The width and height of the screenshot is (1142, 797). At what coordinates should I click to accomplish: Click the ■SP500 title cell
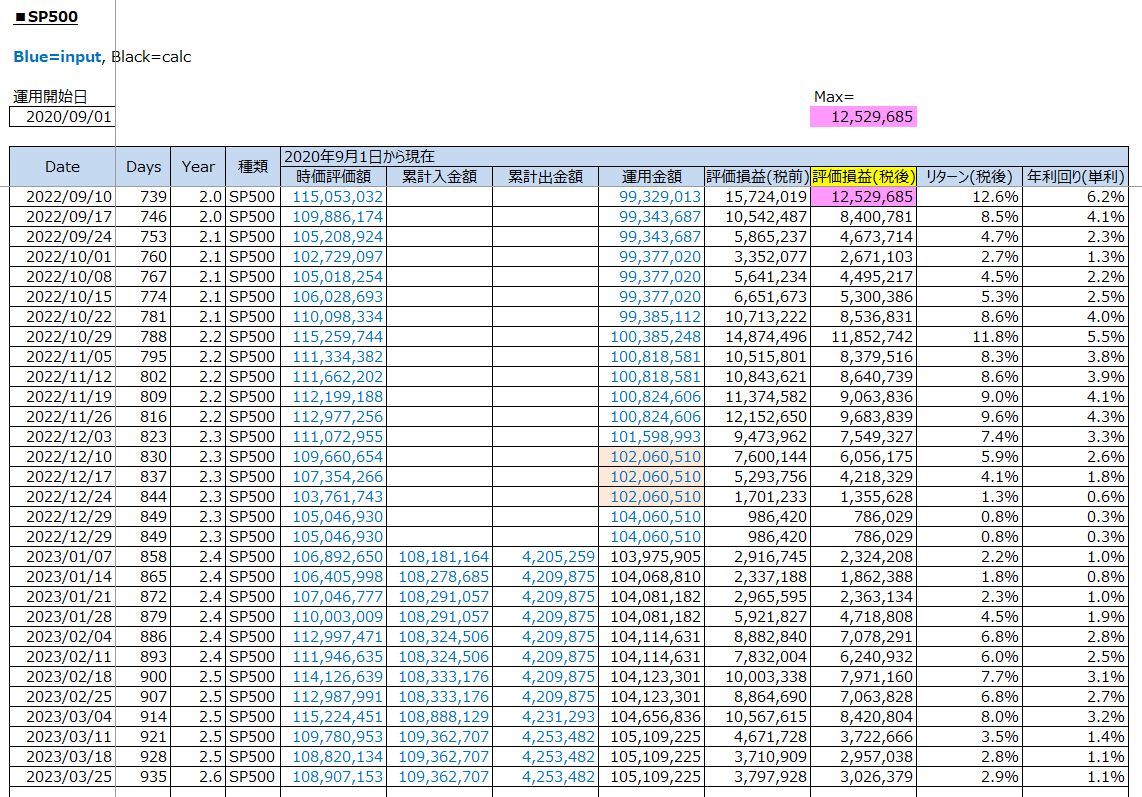(x=46, y=17)
